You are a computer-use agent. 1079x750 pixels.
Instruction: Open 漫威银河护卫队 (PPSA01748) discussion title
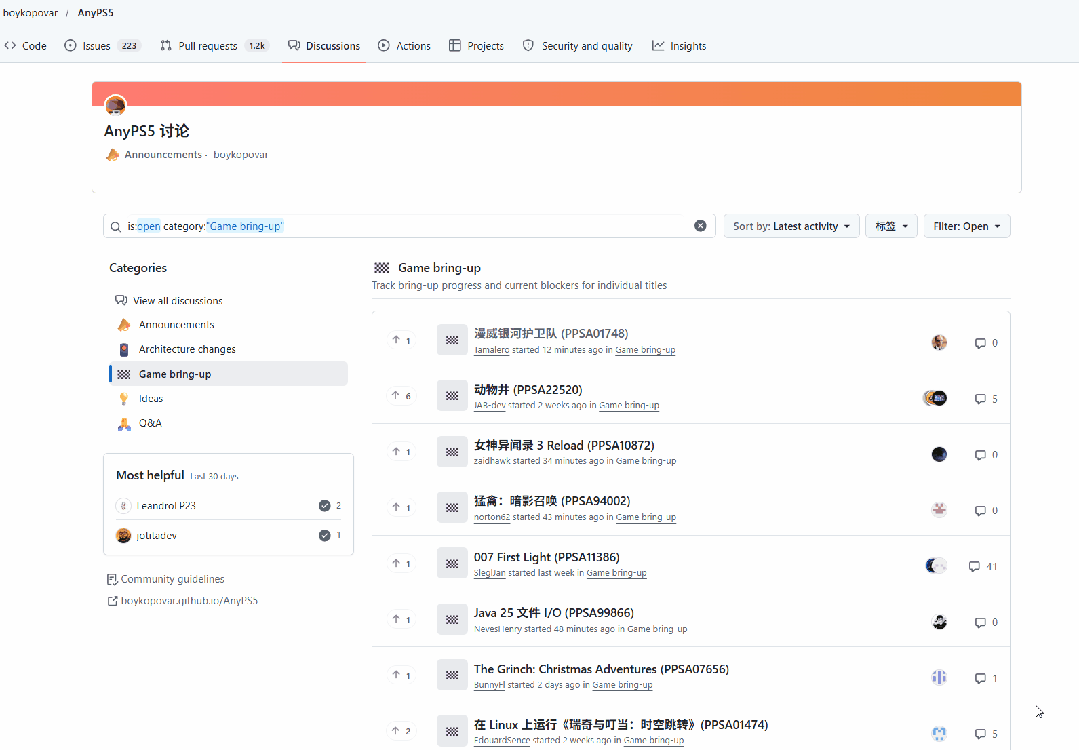tap(551, 334)
